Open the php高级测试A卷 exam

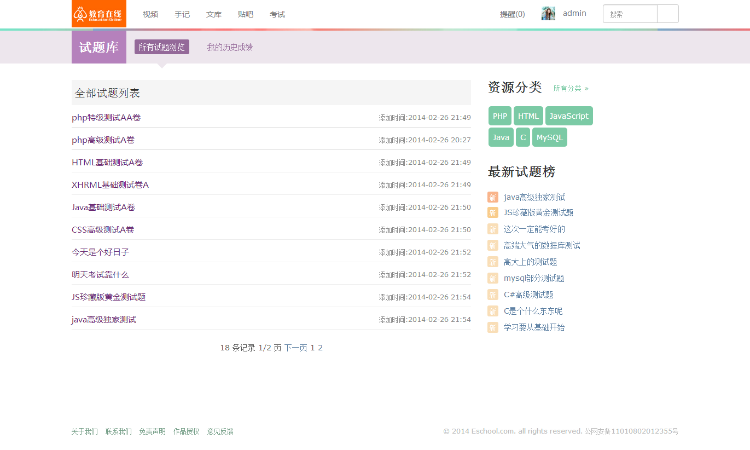click(x=103, y=140)
